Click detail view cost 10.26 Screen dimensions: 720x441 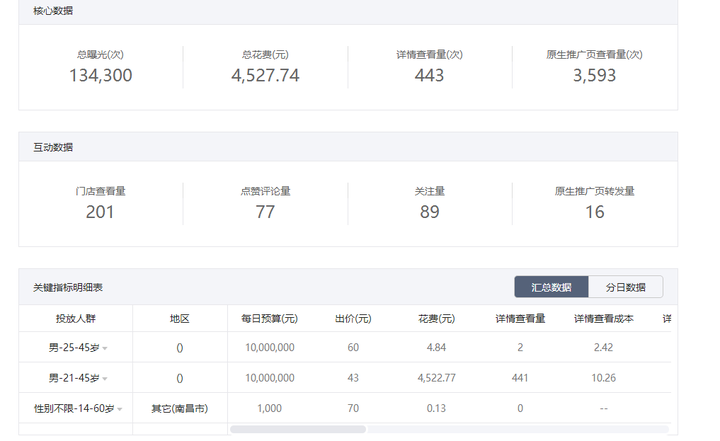pyautogui.click(x=603, y=378)
